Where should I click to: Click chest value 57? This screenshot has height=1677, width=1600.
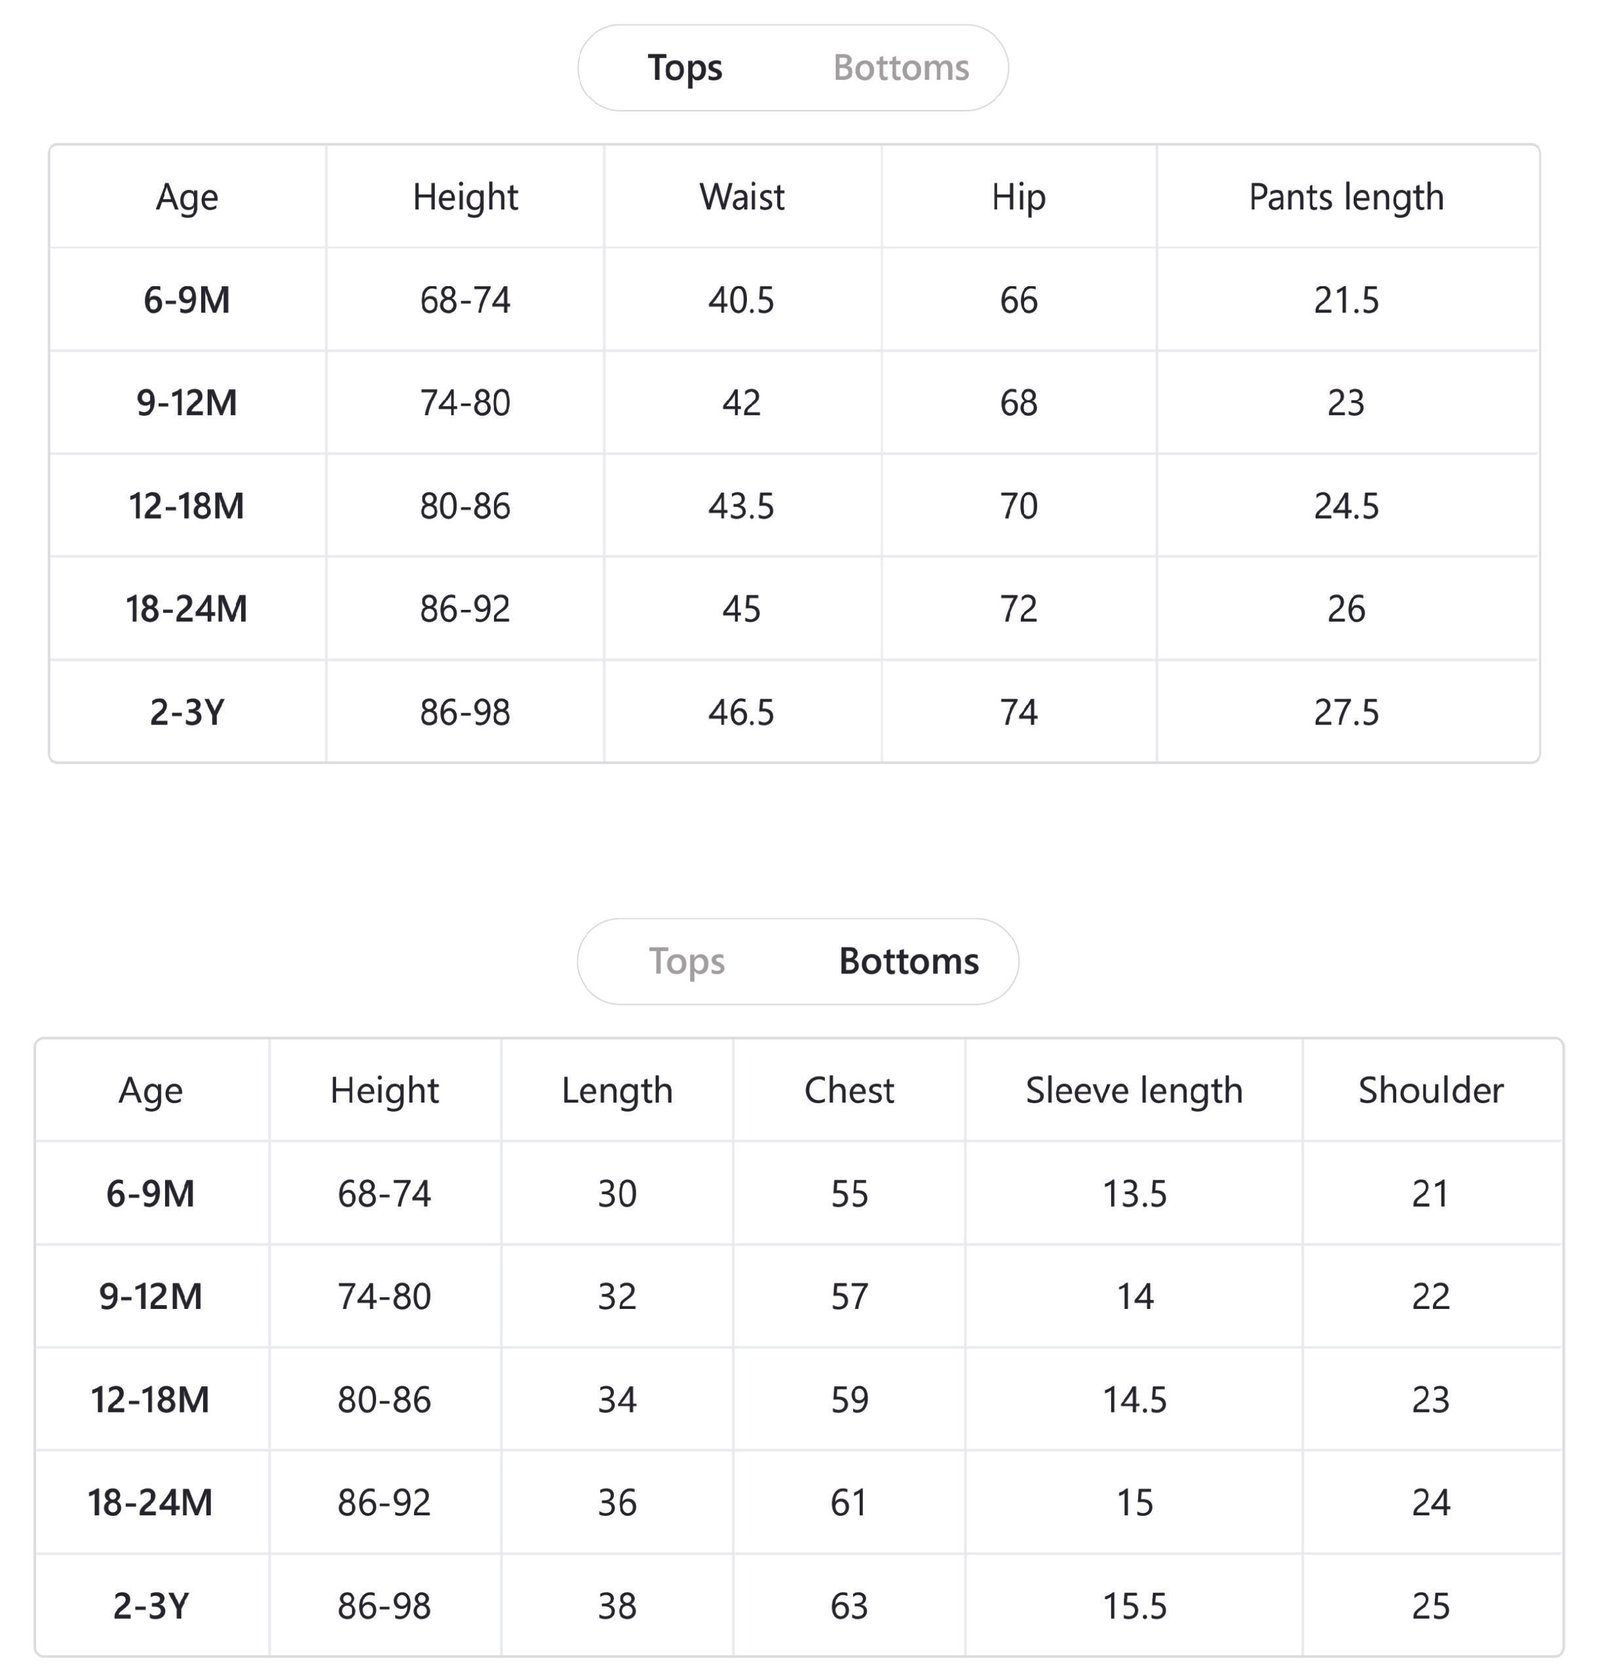849,1297
